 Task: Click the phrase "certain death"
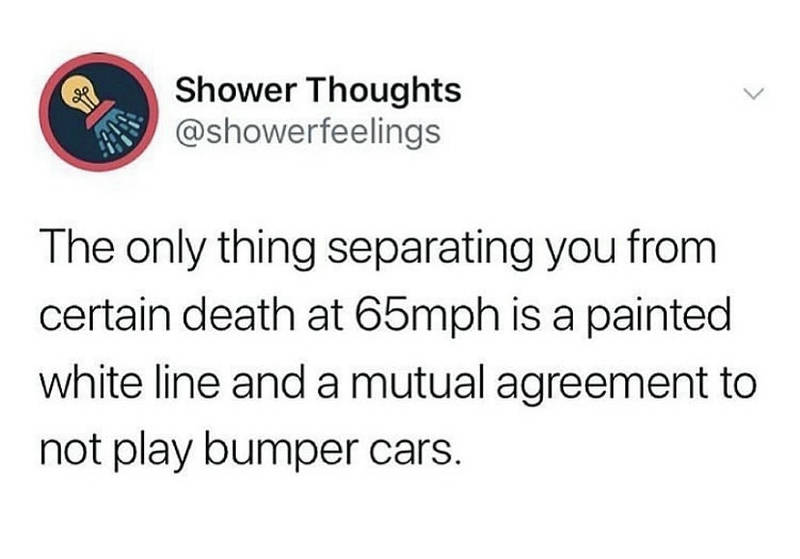pyautogui.click(x=166, y=316)
